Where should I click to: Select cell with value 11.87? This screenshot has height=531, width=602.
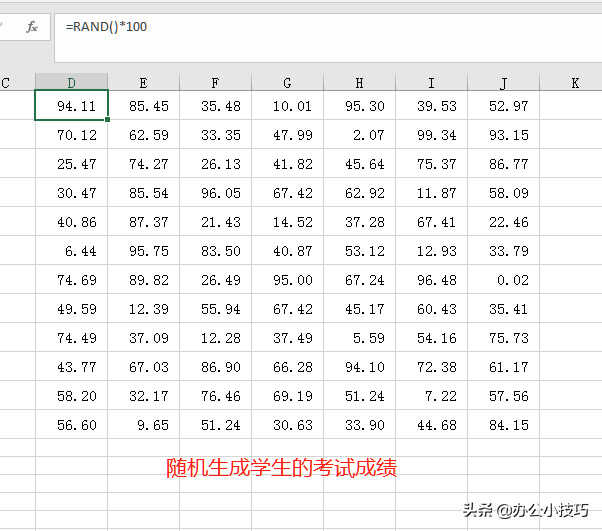(431, 192)
